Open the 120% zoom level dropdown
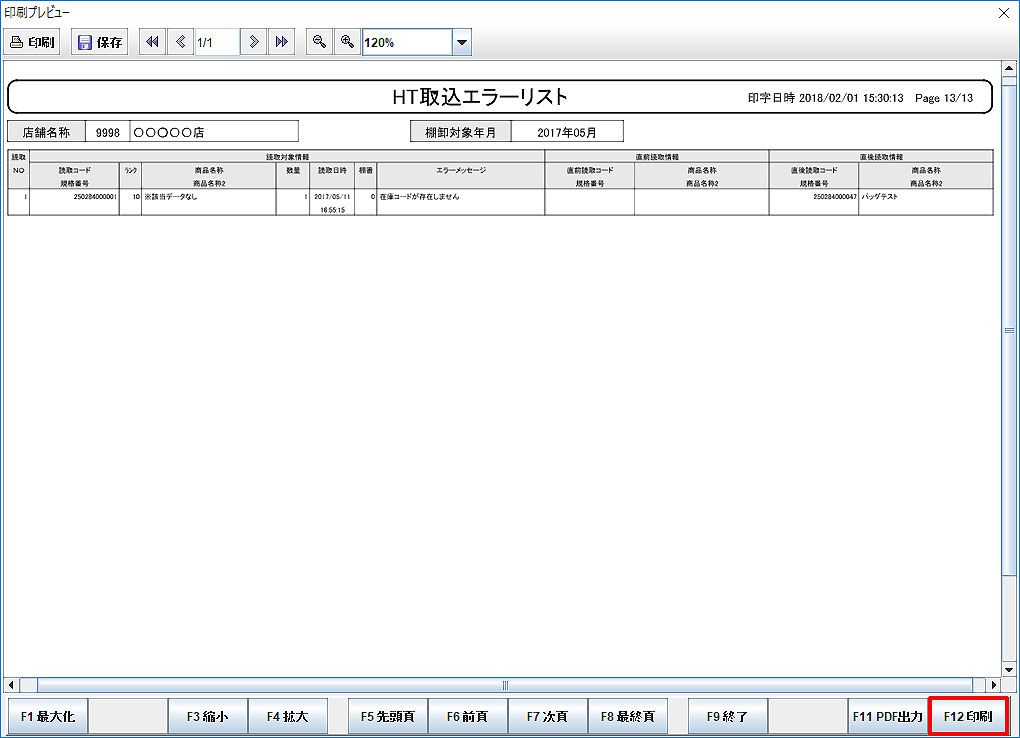1020x738 pixels. [461, 42]
